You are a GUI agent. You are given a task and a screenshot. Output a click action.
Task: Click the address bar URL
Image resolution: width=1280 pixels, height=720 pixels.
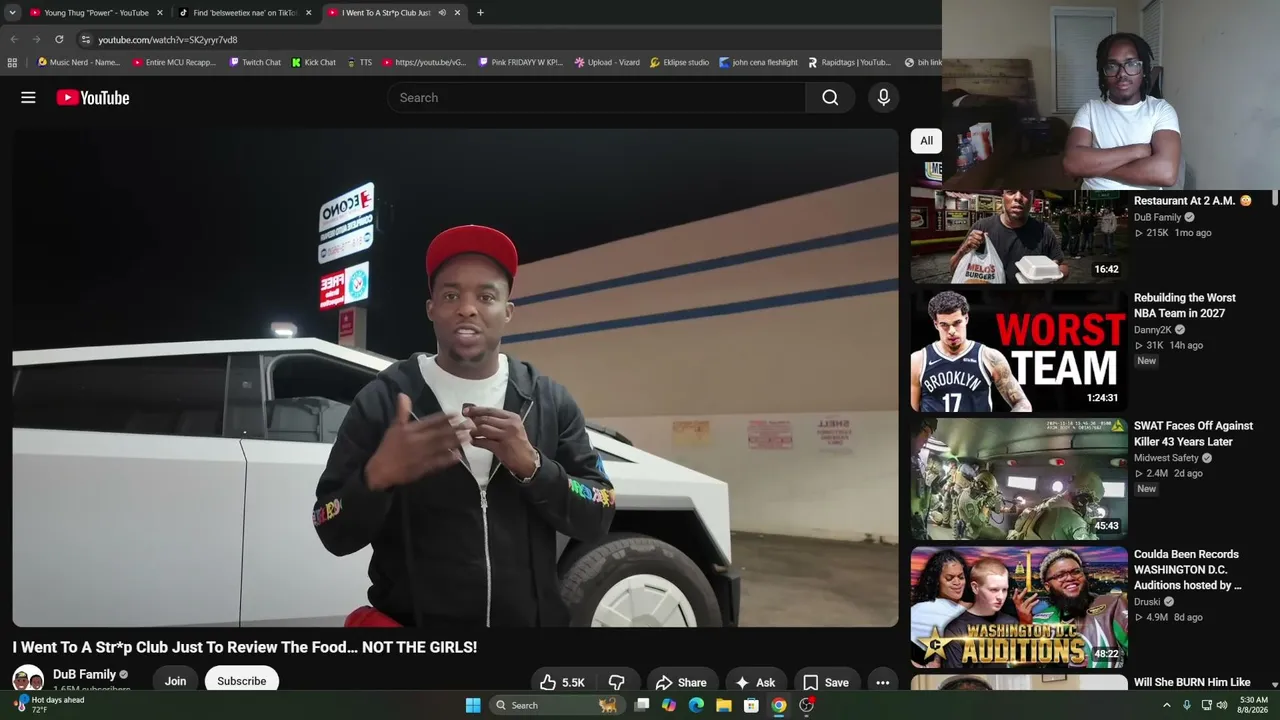[x=168, y=40]
